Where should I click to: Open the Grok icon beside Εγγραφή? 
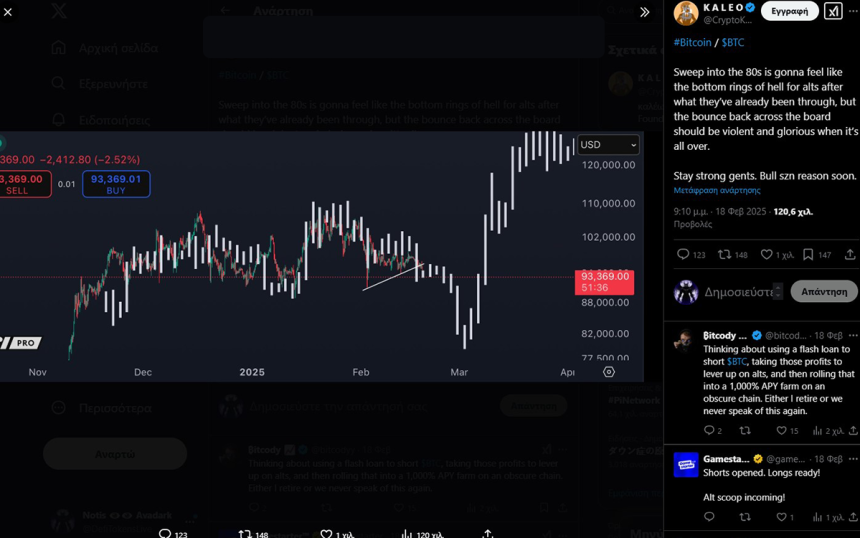coord(833,11)
